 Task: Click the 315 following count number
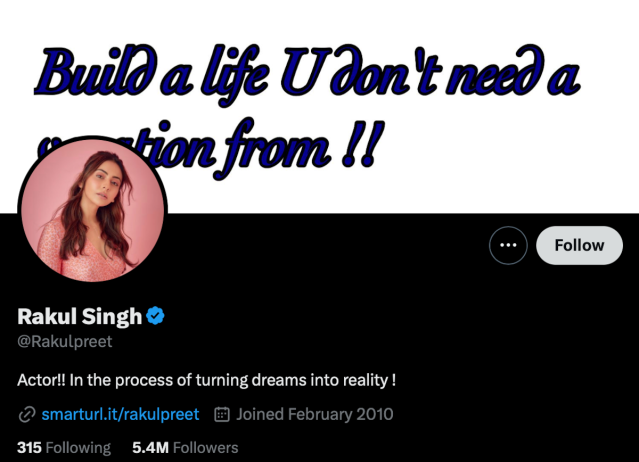(x=29, y=448)
